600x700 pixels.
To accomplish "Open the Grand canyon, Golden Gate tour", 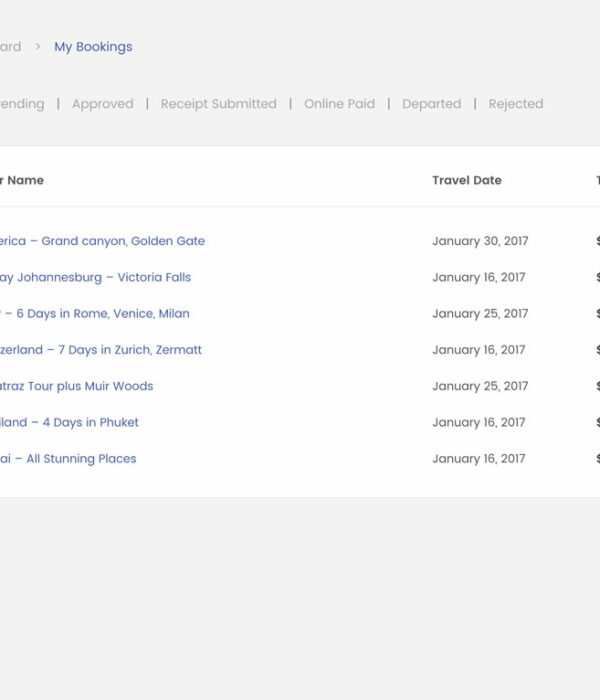I will coord(102,241).
